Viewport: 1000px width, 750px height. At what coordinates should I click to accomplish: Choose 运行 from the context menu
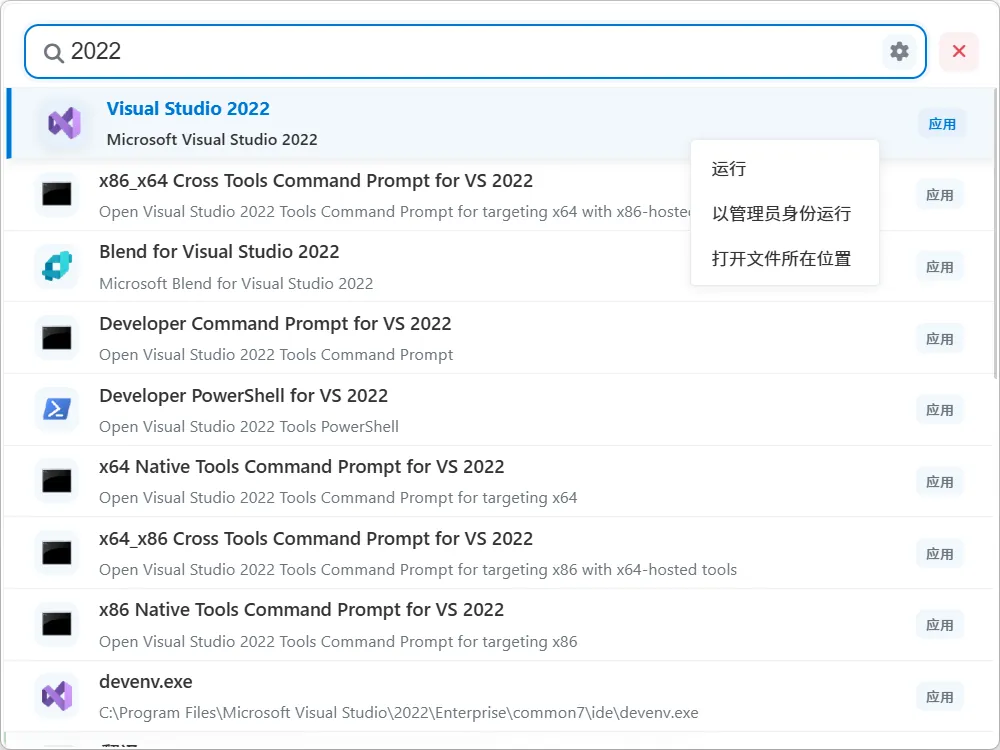point(785,169)
